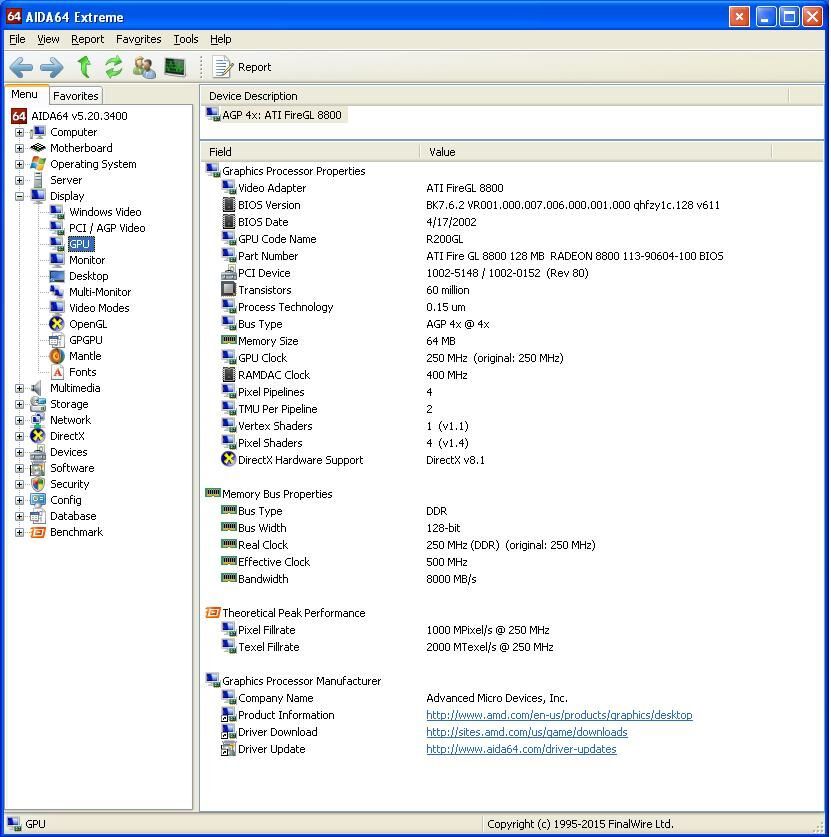Open the Tools menu
Screen dimensions: 831x837
(185, 39)
